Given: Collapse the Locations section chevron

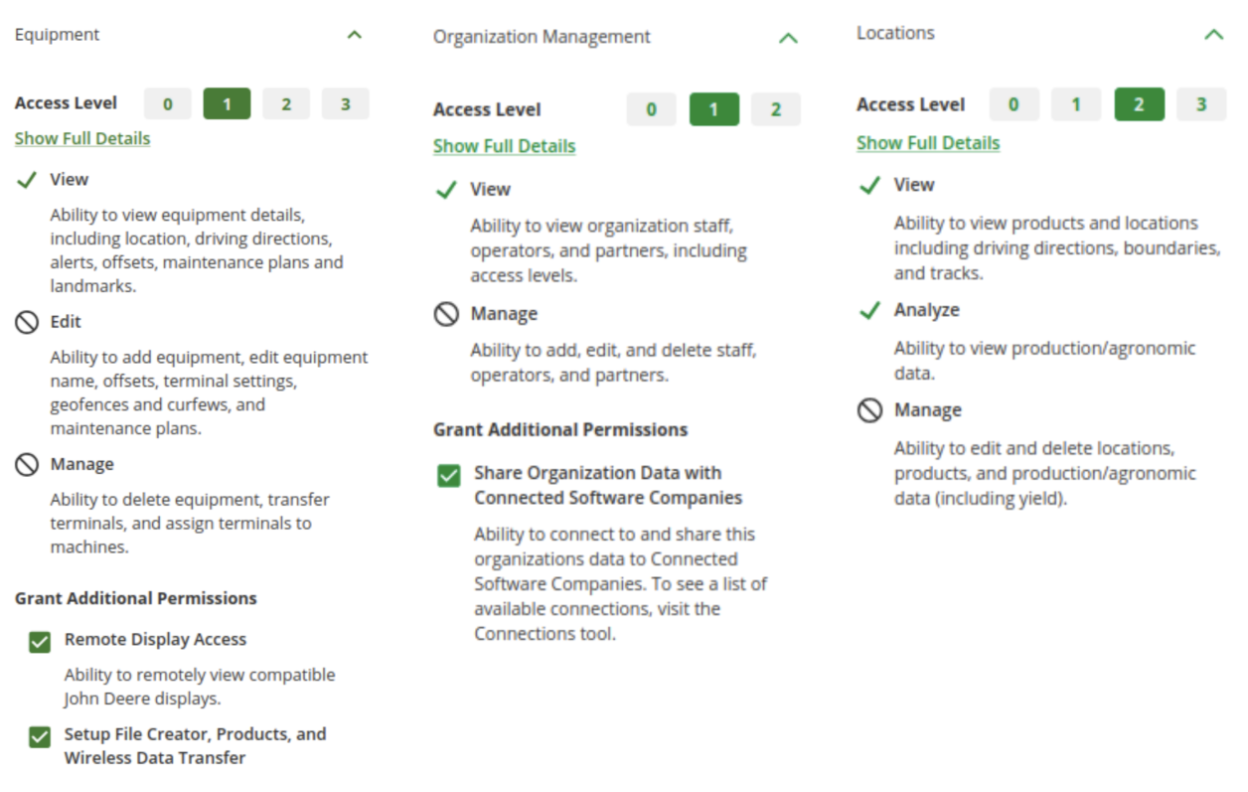Looking at the screenshot, I should tap(1213, 34).
